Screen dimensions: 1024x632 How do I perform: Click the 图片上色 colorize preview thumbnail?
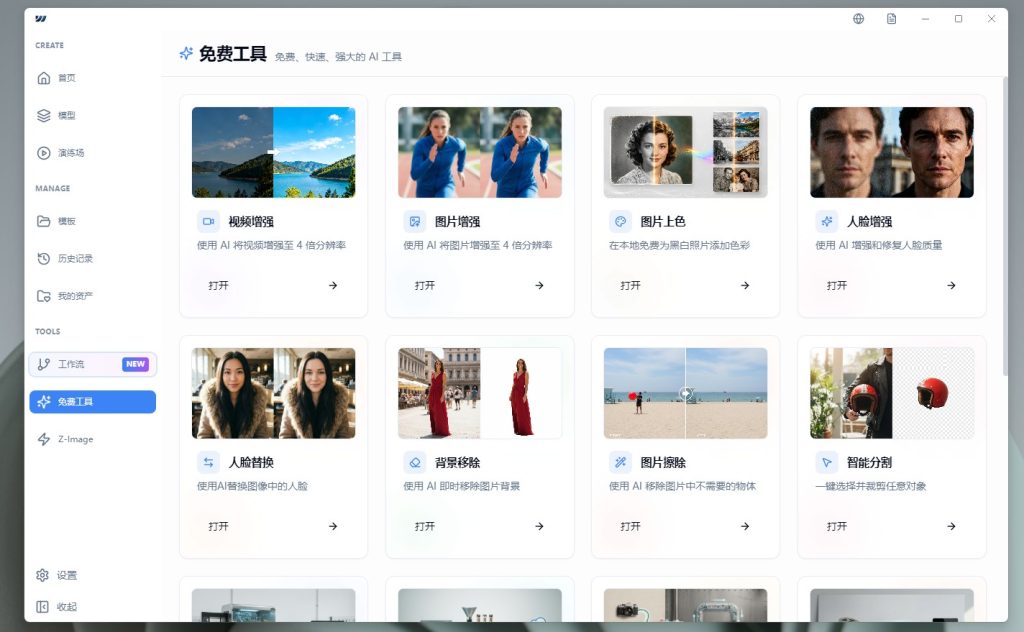[x=686, y=152]
